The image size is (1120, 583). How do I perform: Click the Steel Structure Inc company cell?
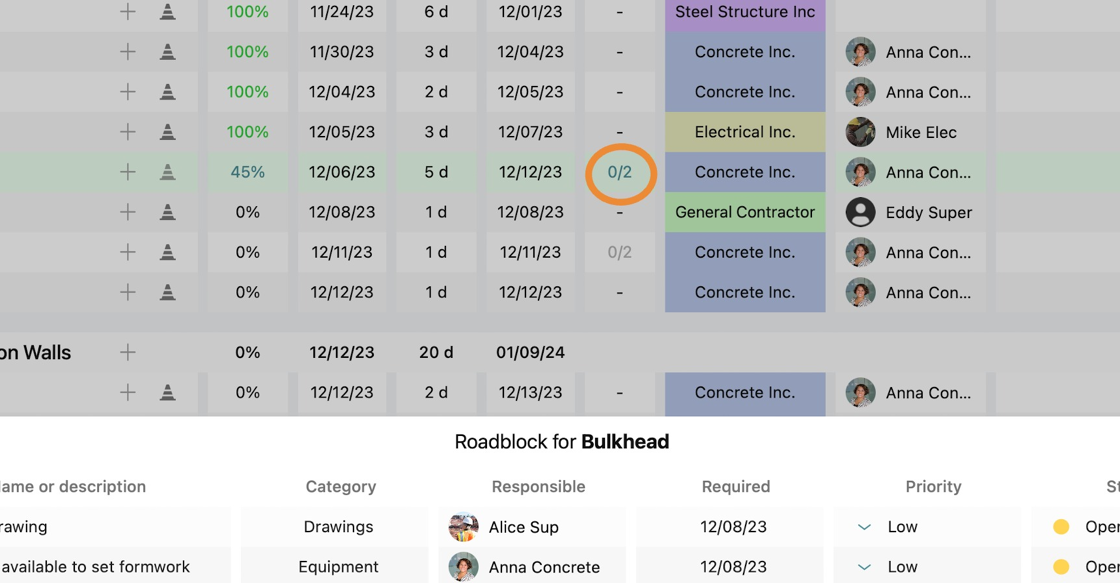click(745, 14)
